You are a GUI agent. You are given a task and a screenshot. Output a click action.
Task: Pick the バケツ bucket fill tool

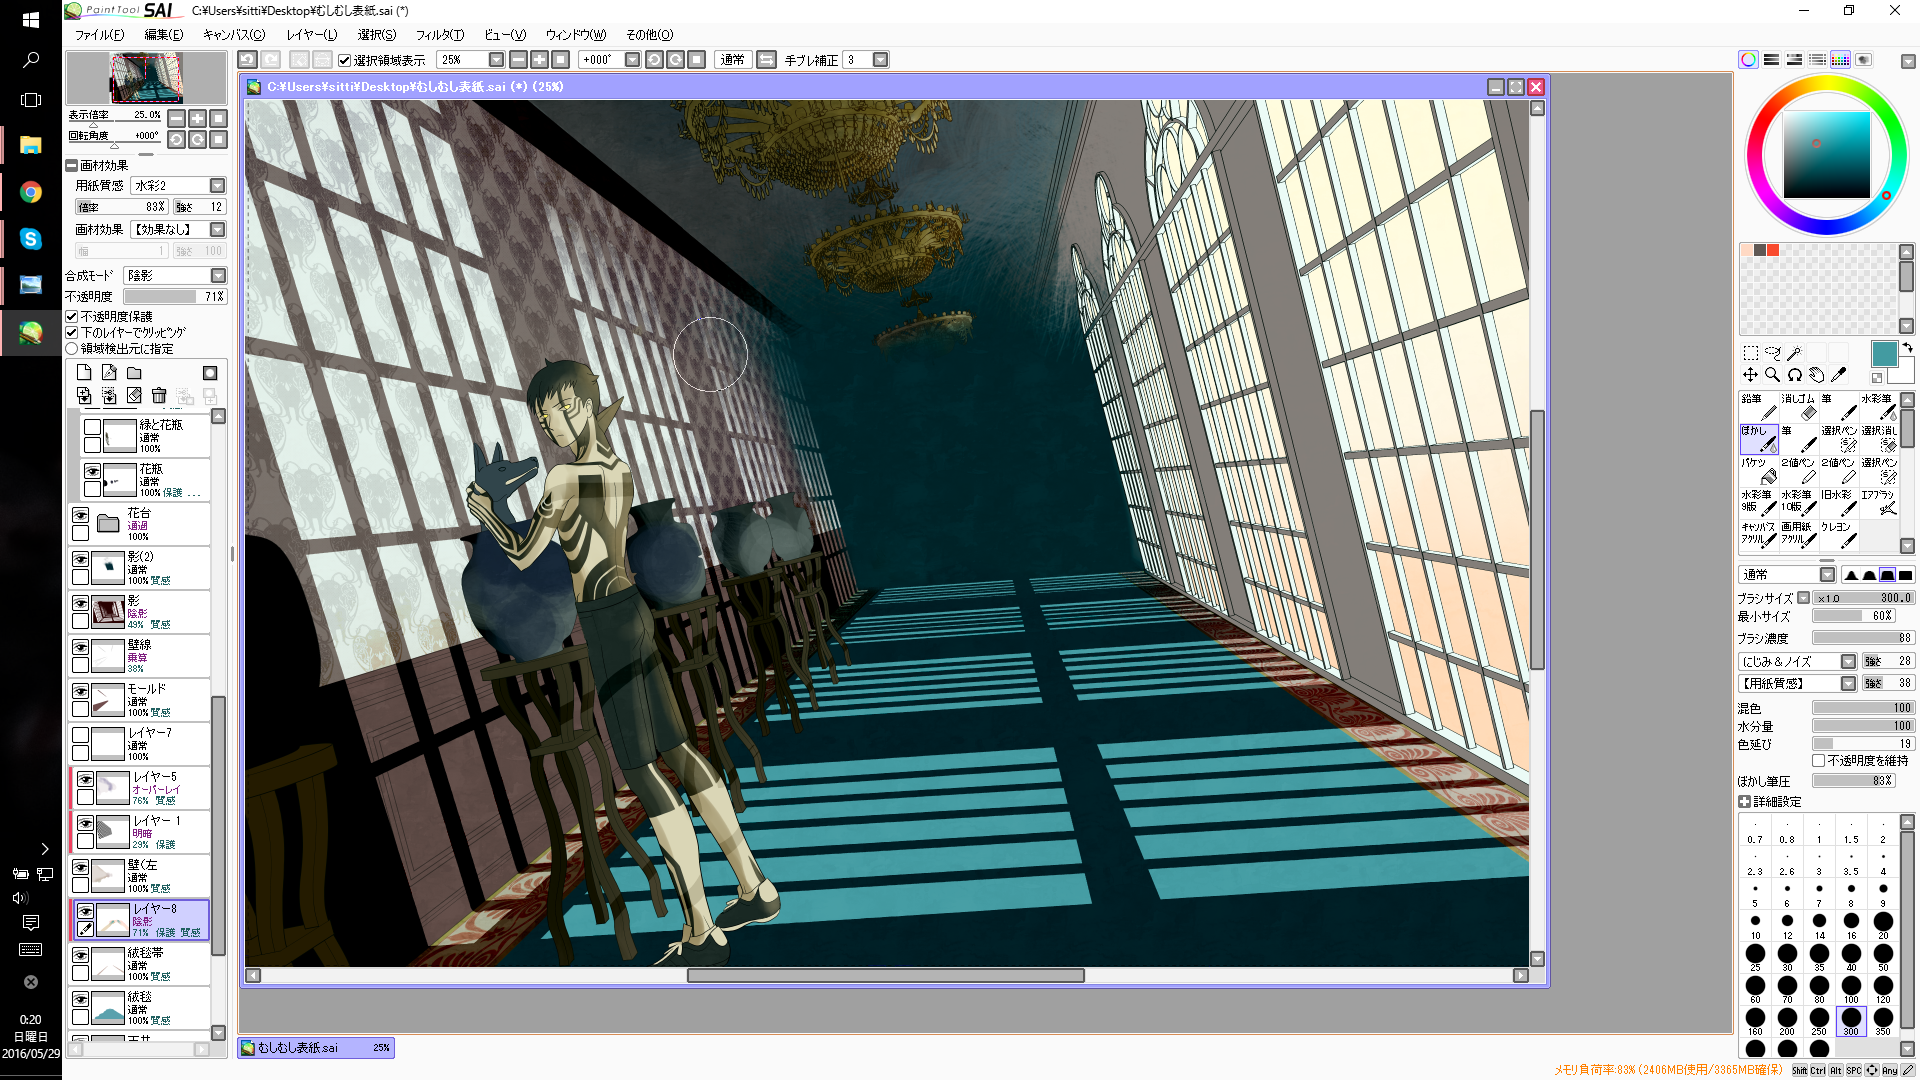1759,470
